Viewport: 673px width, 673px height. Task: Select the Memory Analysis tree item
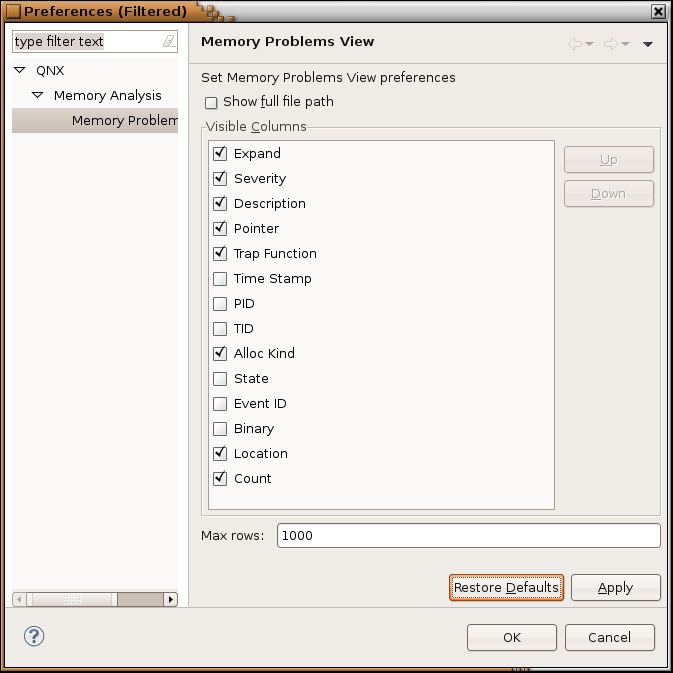[107, 96]
